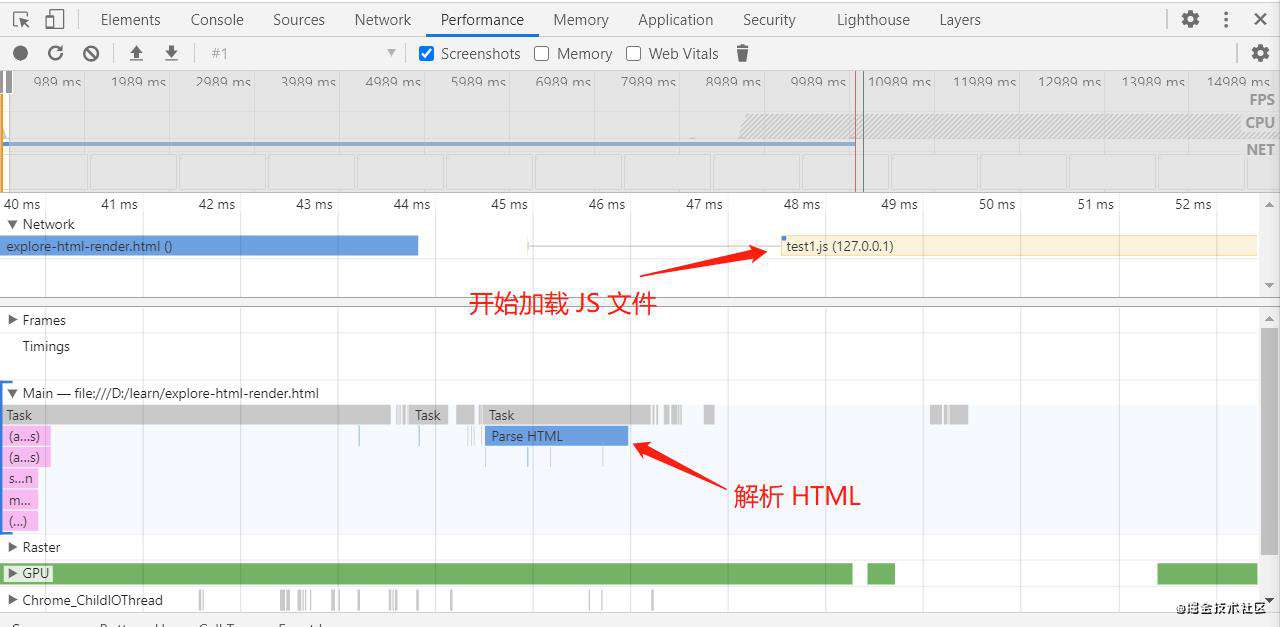Screen dimensions: 1280x627
Task: Switch to the Elements tab
Action: click(130, 19)
